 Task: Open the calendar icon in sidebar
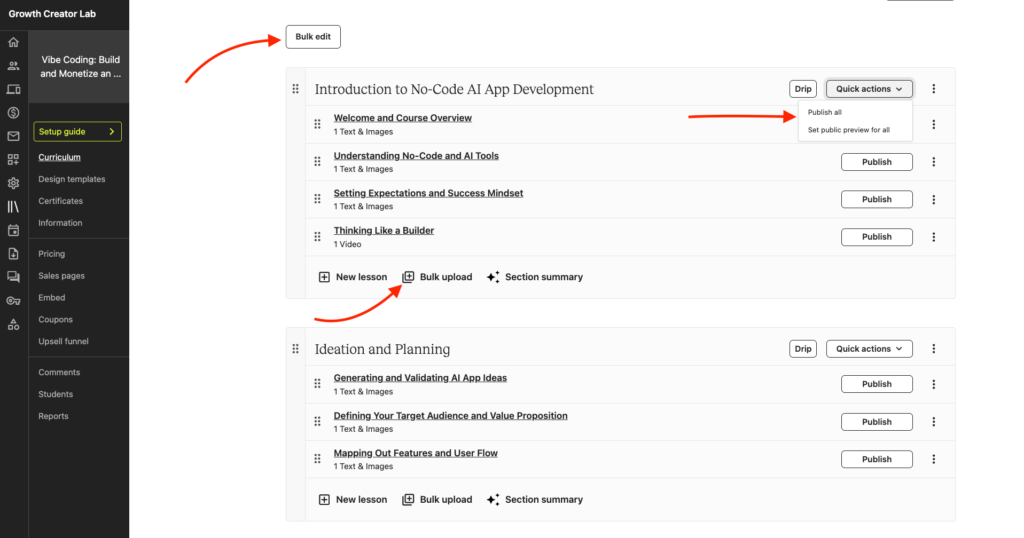click(x=13, y=230)
